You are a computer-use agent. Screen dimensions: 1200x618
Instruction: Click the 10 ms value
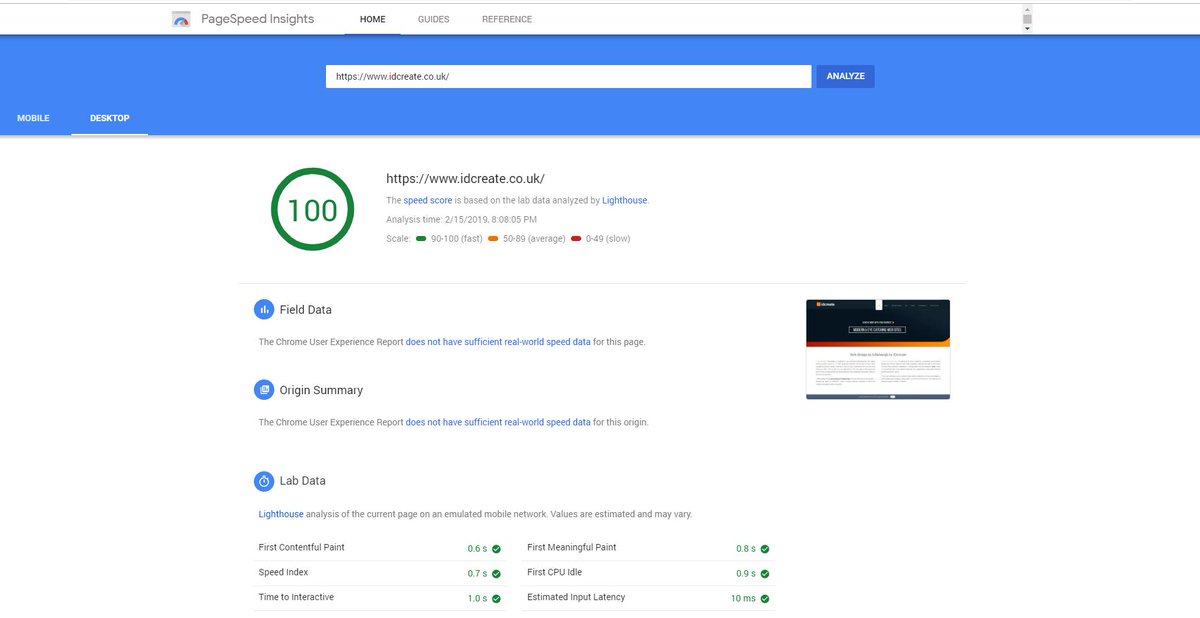(x=743, y=599)
